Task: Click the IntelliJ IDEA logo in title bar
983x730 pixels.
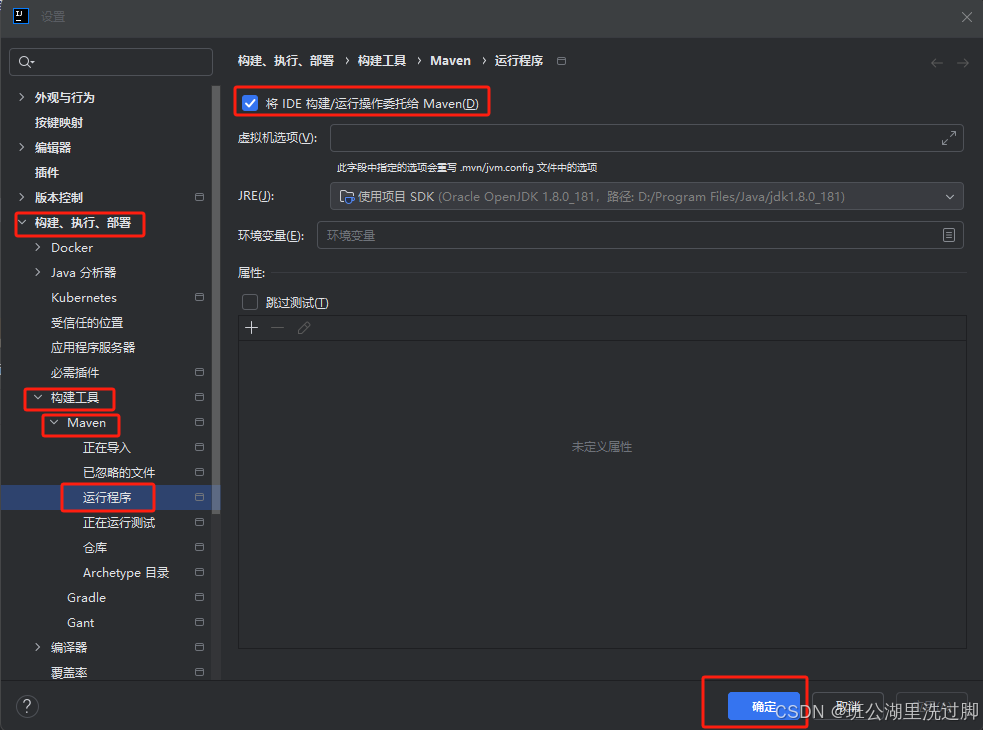Action: click(21, 16)
